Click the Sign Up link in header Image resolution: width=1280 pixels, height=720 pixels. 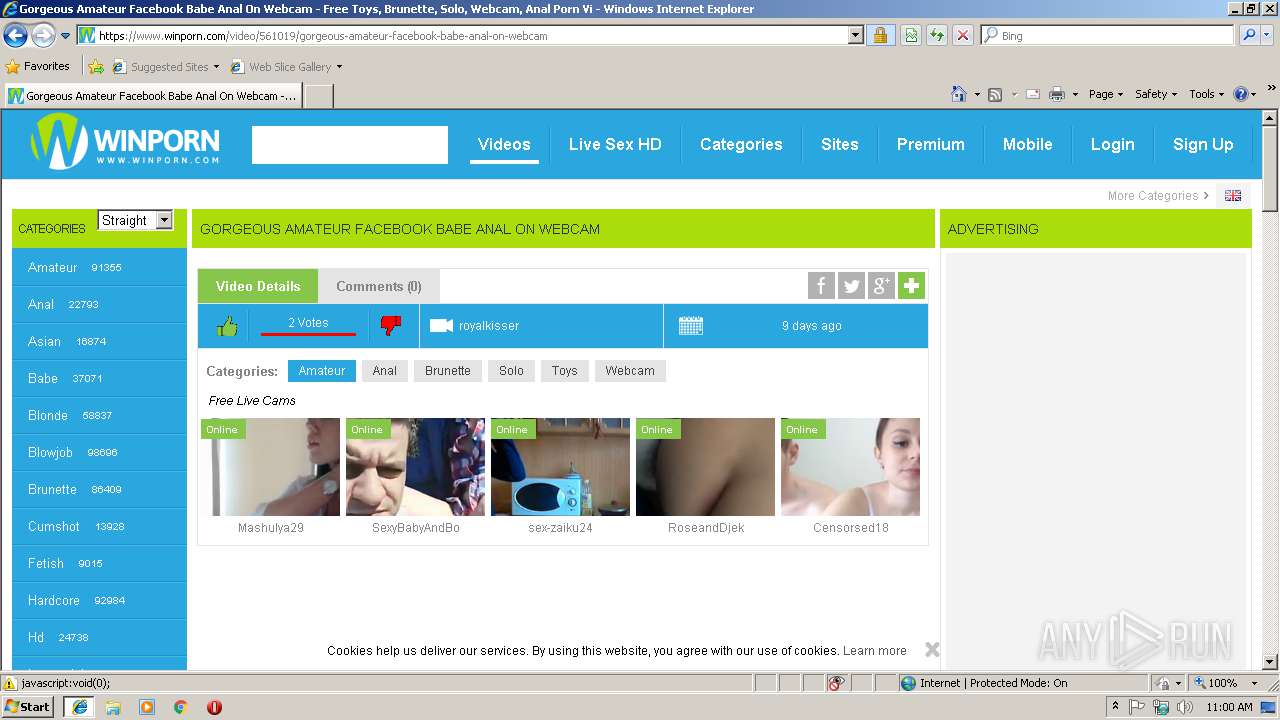coord(1203,144)
